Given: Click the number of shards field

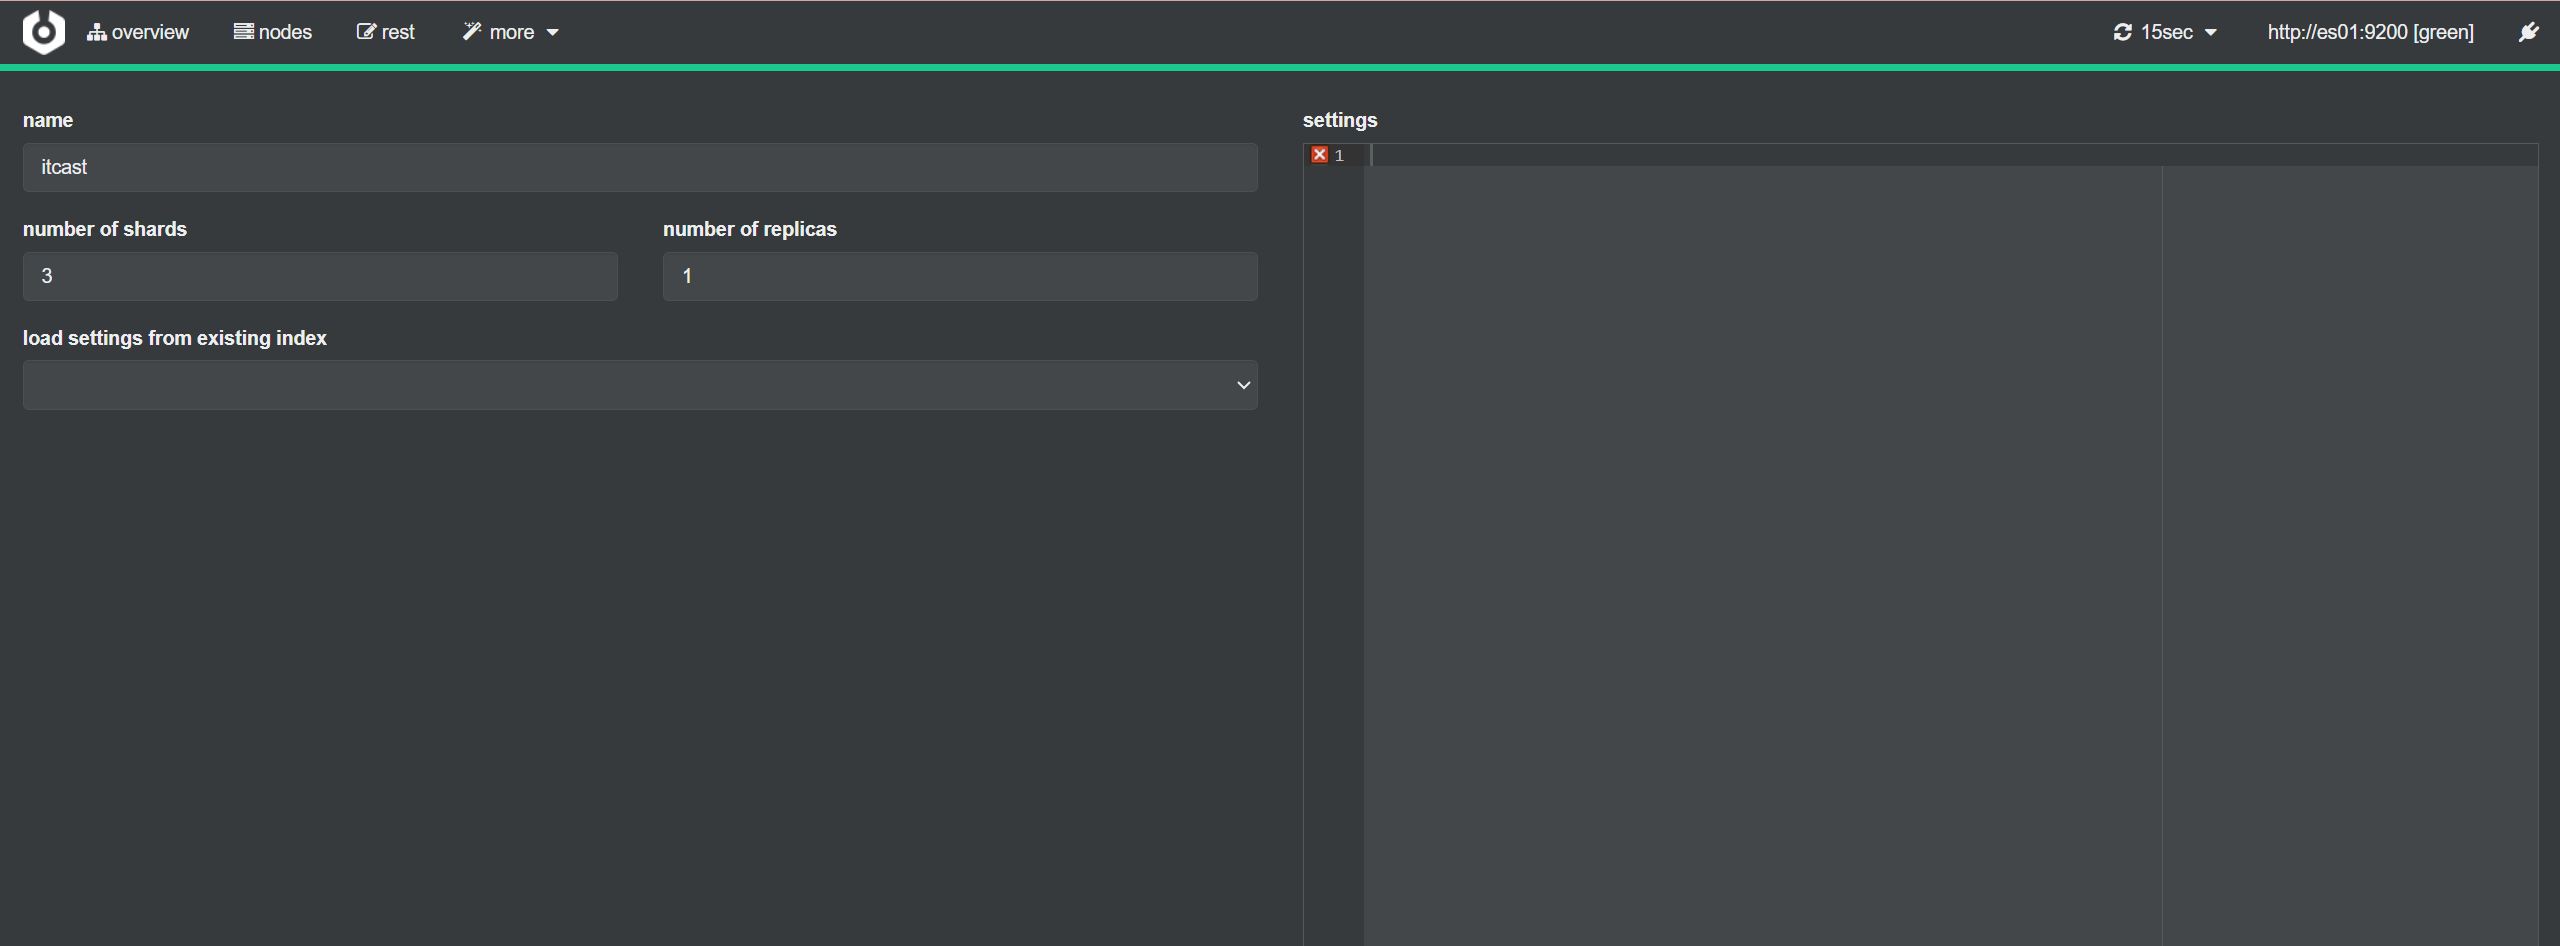Looking at the screenshot, I should point(320,276).
